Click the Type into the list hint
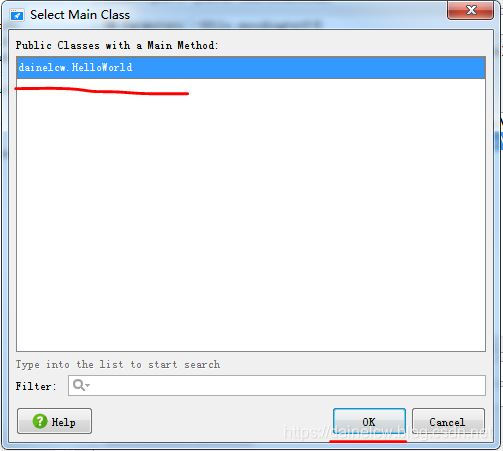This screenshot has height=451, width=503. 118,364
